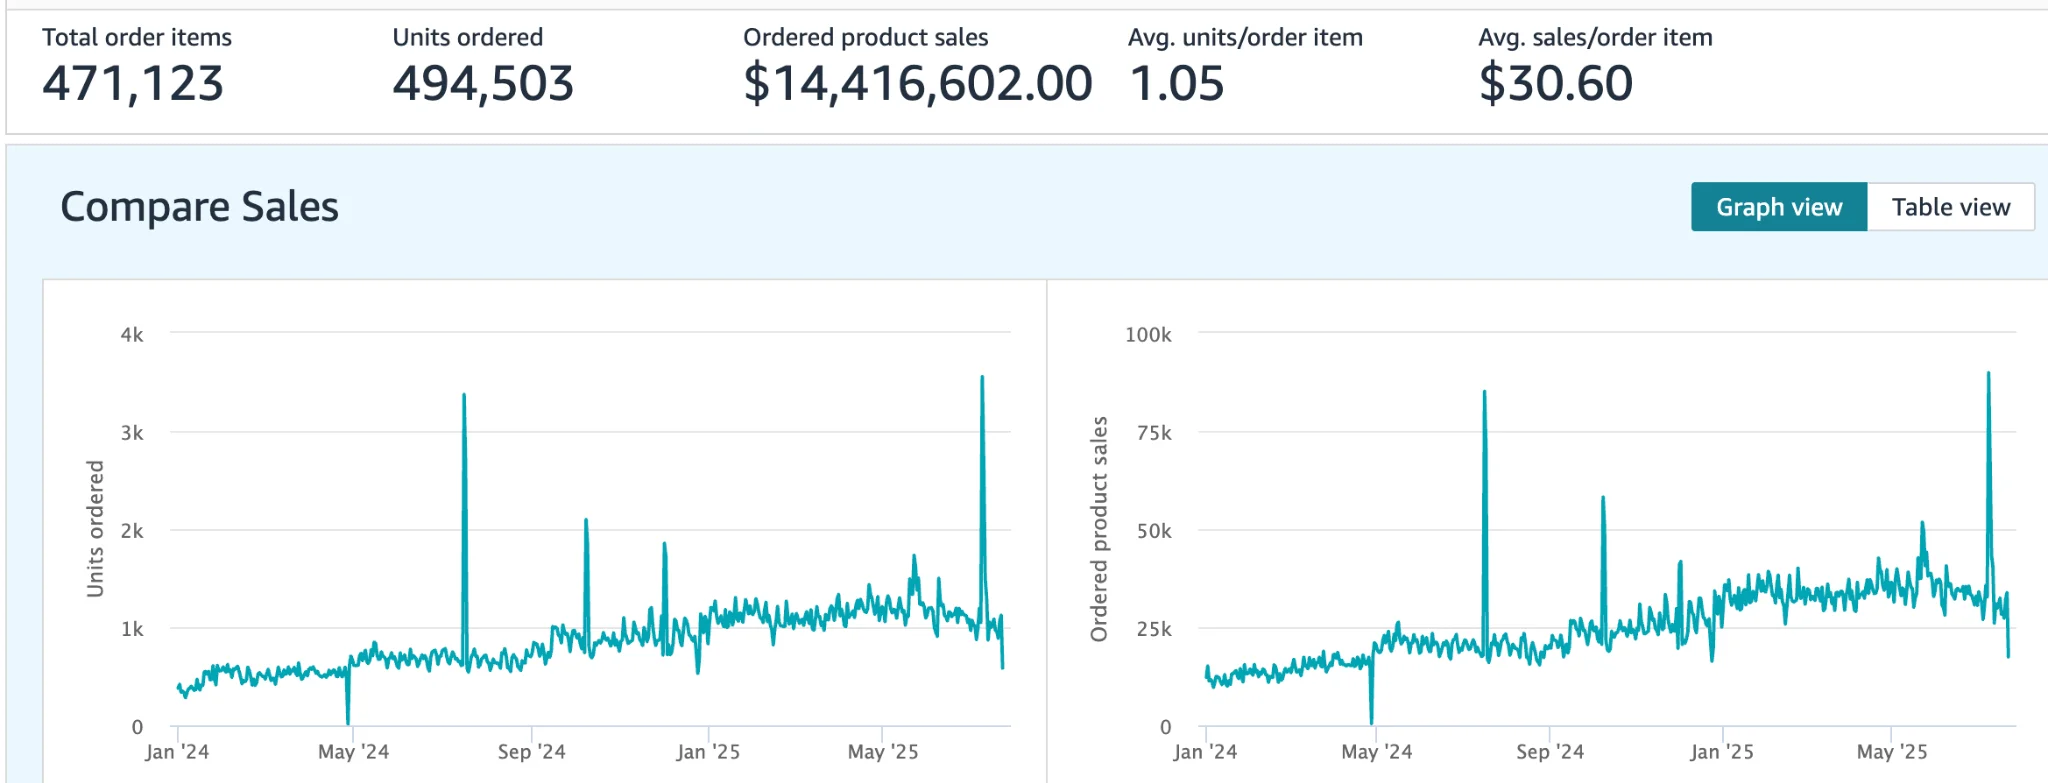Click the Units ordered total 494,503

pyautogui.click(x=483, y=83)
